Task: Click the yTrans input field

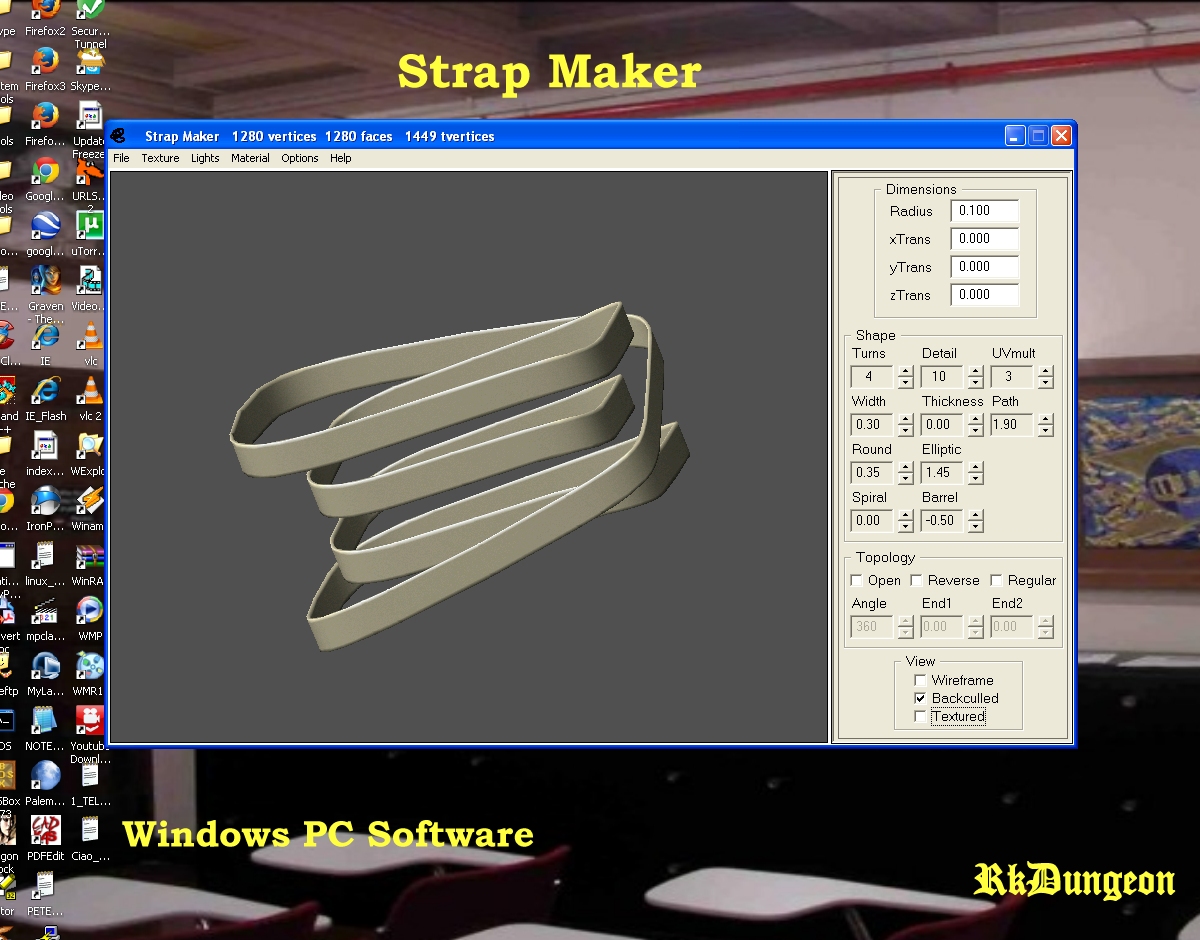Action: (x=985, y=267)
